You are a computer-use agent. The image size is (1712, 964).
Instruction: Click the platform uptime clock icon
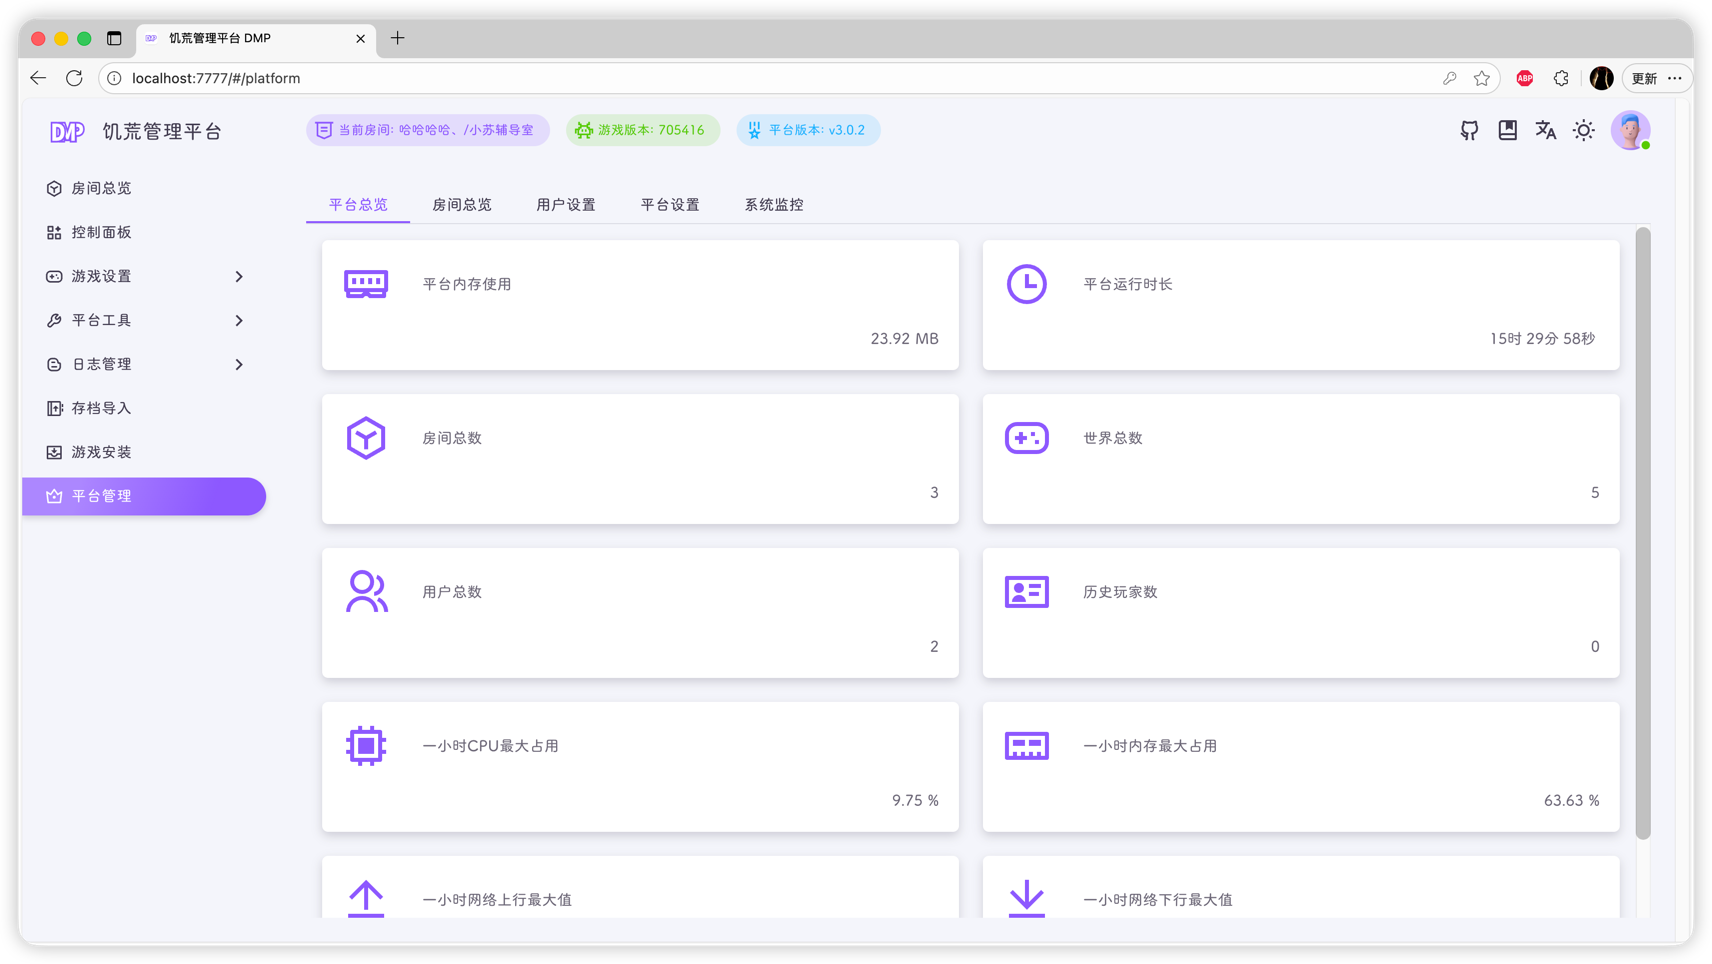click(x=1026, y=284)
